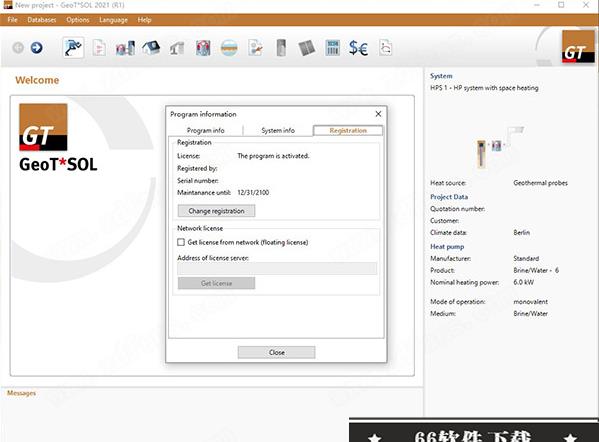Select the Registration tab
Screen dimensions: 599x442
(348, 130)
